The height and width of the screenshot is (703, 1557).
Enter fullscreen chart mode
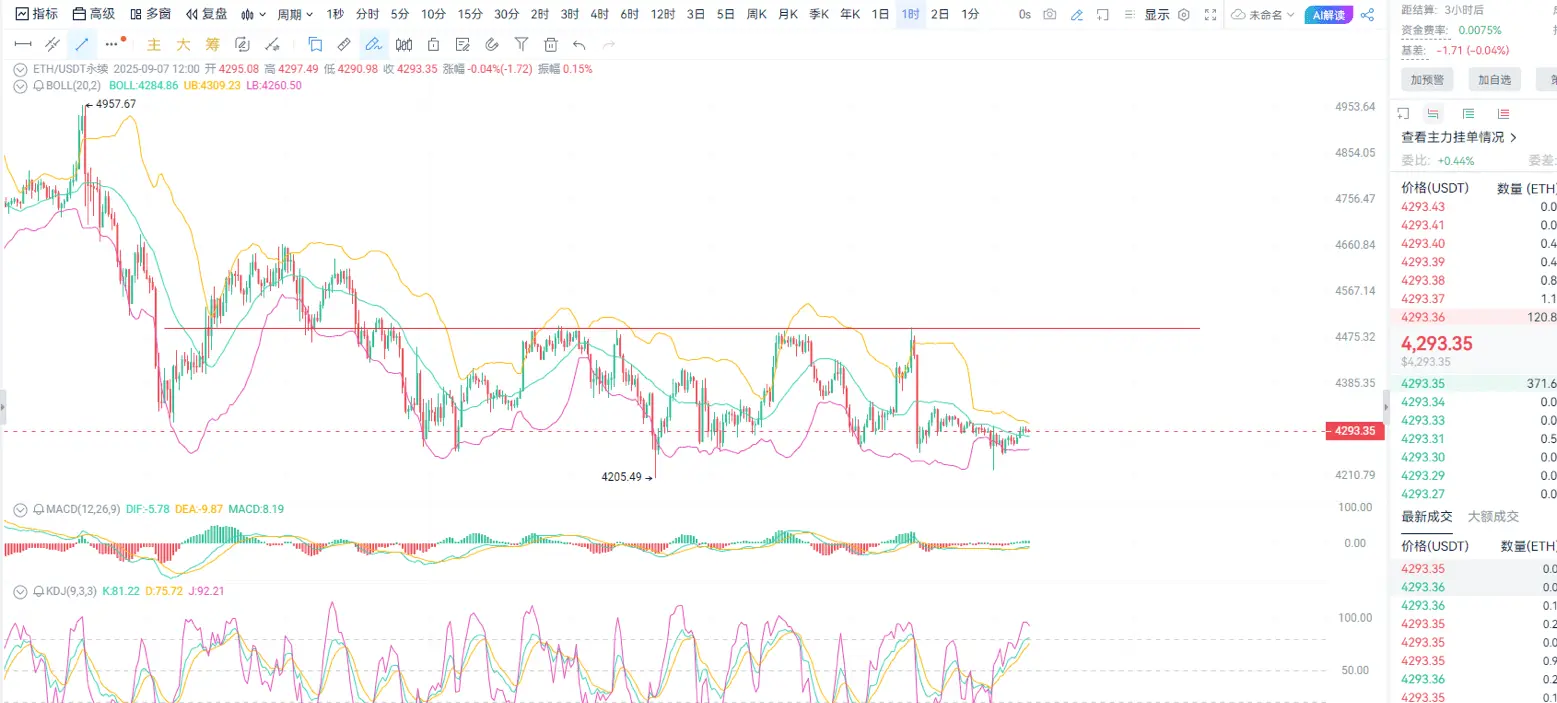pos(1210,14)
